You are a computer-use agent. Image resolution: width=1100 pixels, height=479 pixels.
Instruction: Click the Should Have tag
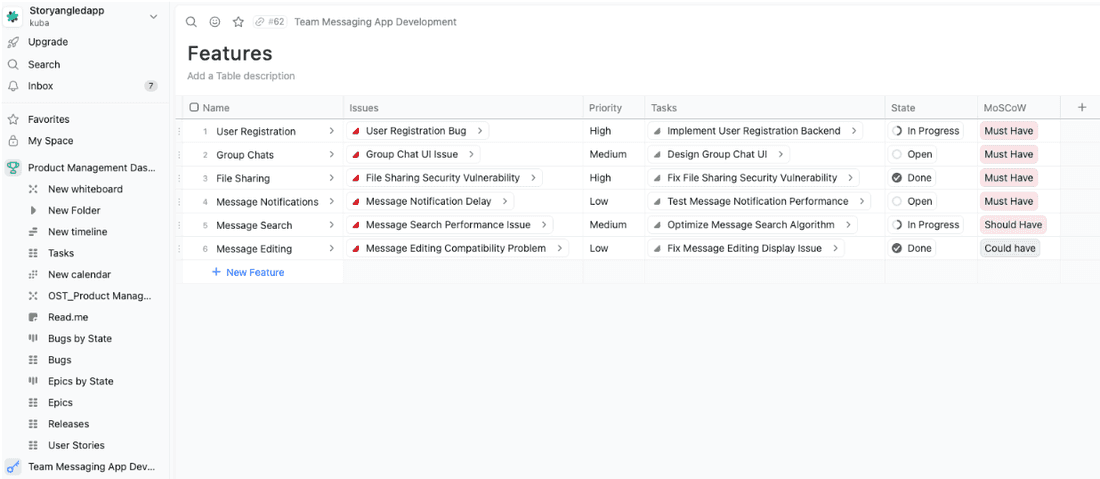click(1013, 225)
